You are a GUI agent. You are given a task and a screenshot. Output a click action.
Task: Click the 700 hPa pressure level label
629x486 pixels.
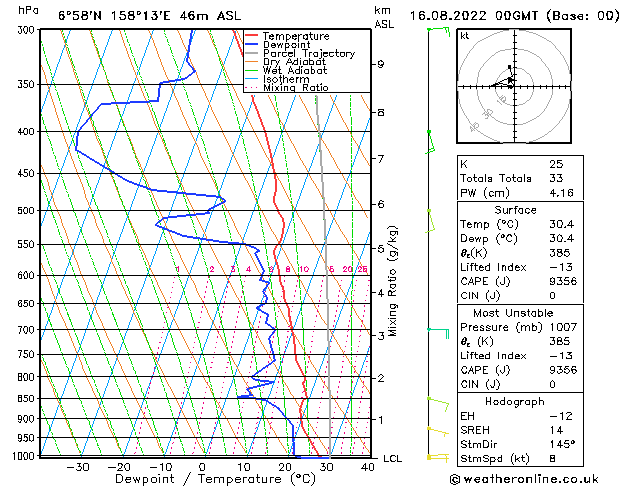[x=27, y=330]
